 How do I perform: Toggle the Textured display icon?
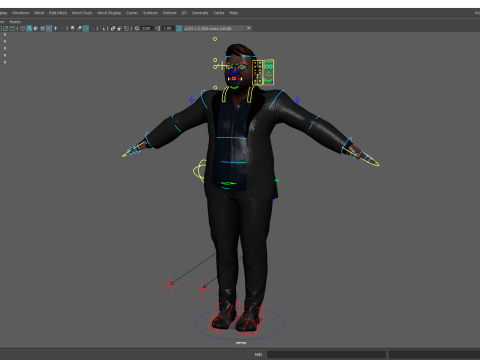(x=49, y=28)
